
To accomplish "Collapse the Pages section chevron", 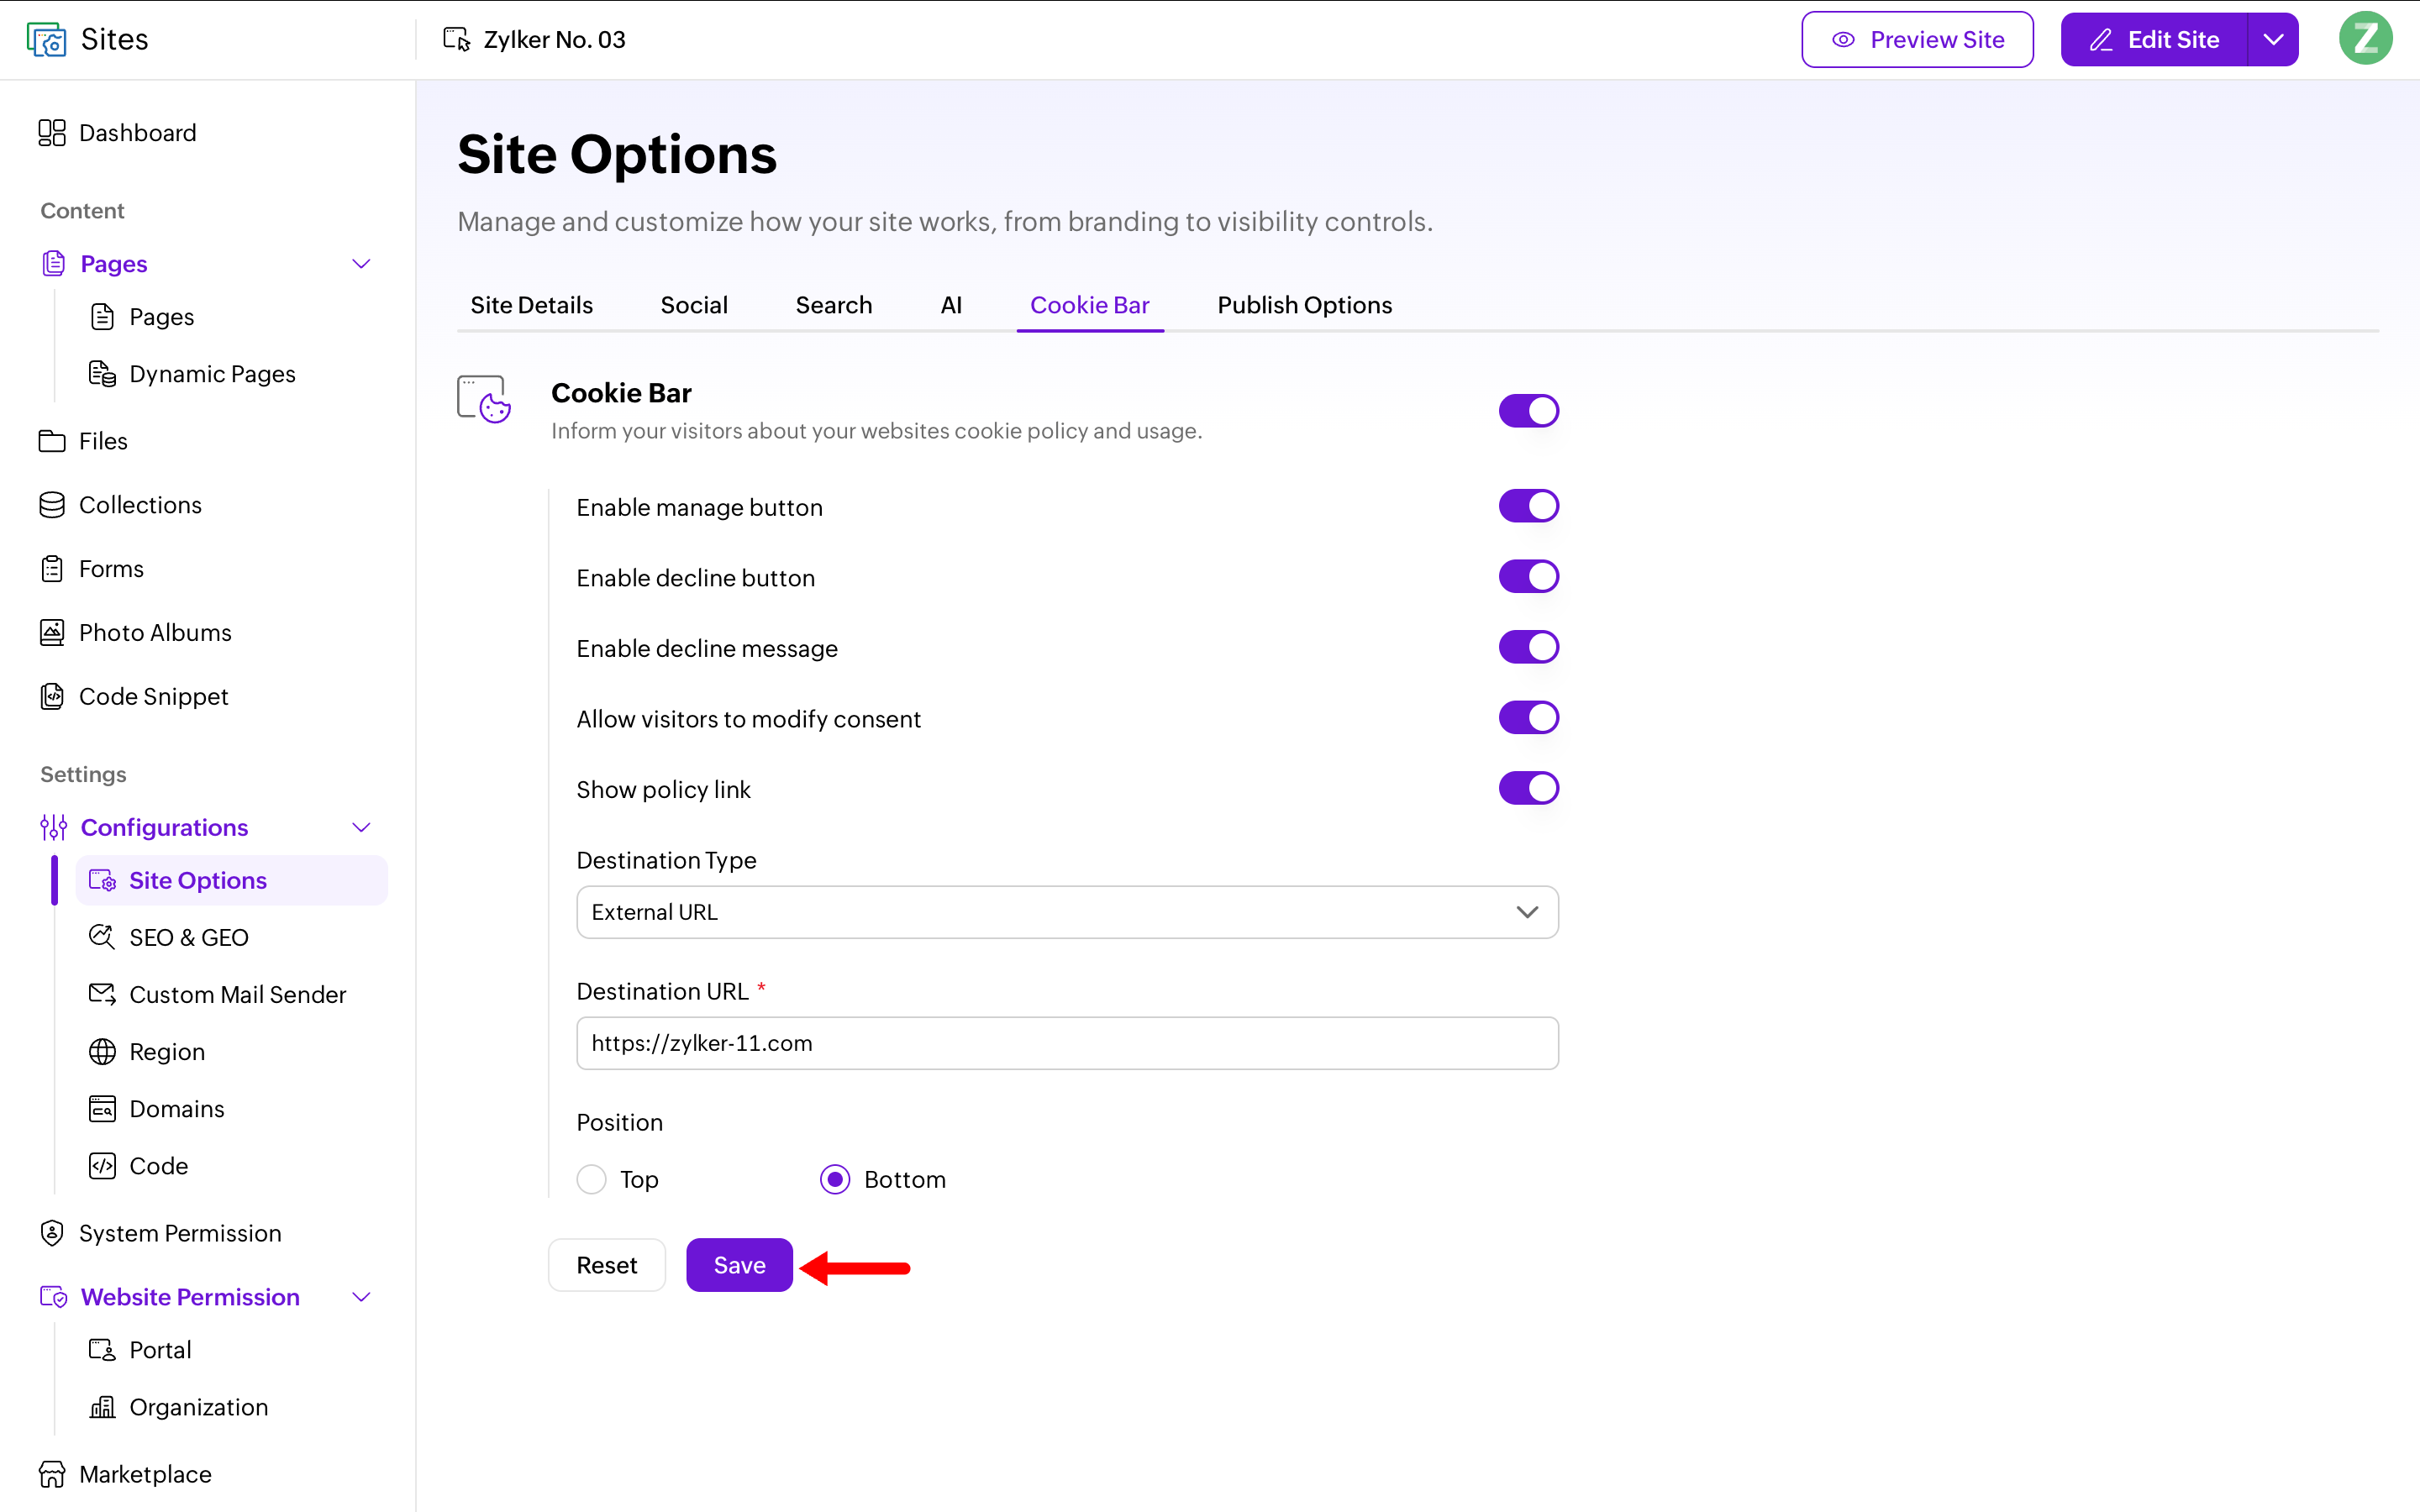I will tap(362, 264).
